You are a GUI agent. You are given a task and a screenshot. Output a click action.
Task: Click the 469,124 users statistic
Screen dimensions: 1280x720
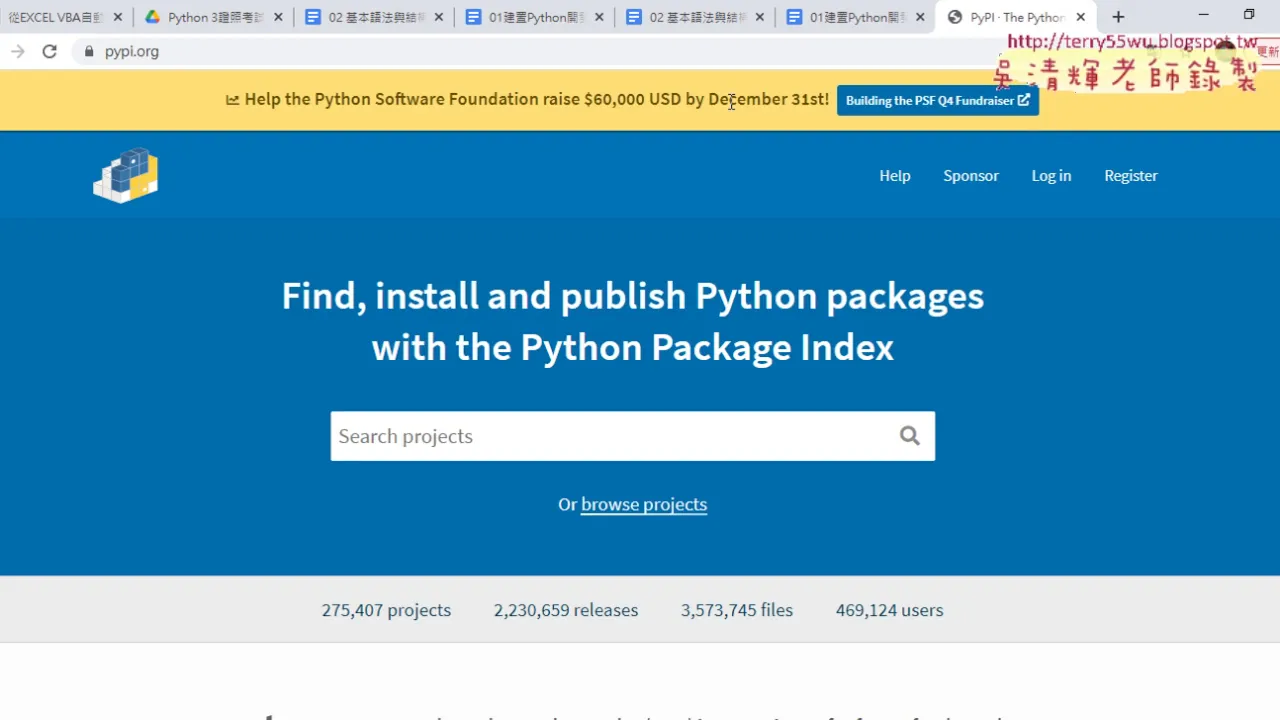[x=889, y=610]
